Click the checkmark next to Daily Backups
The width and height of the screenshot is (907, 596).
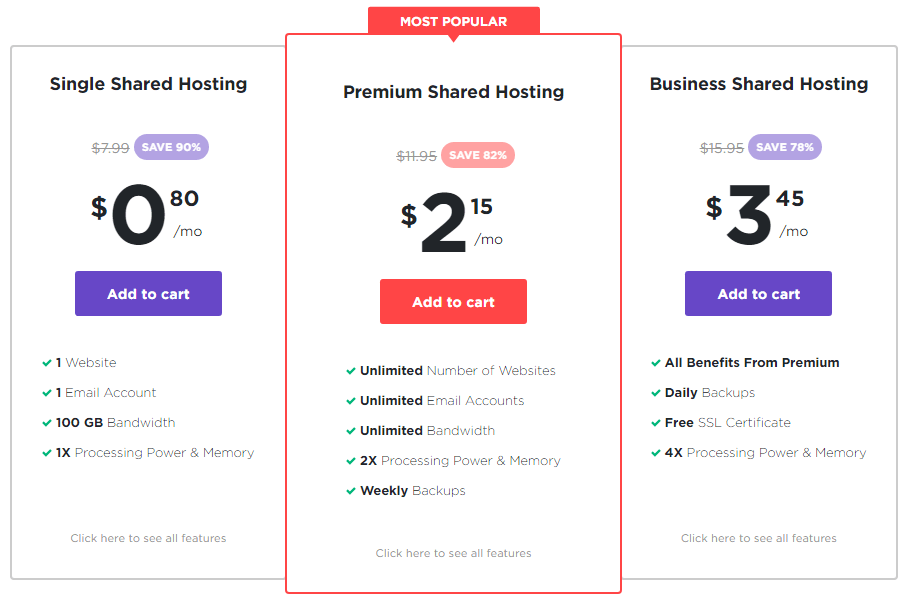[656, 393]
